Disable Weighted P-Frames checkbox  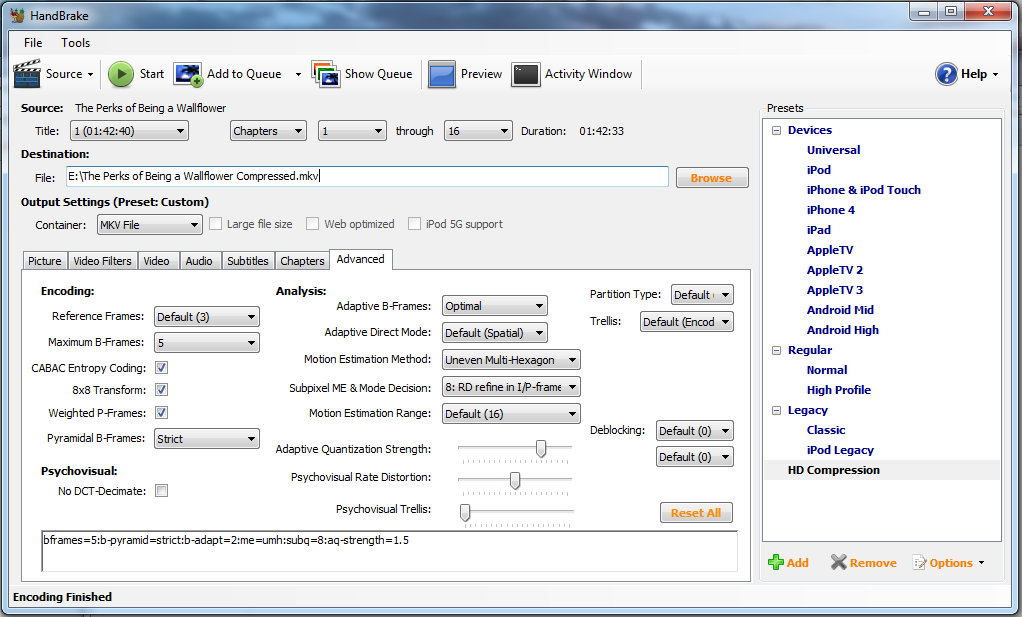(161, 412)
